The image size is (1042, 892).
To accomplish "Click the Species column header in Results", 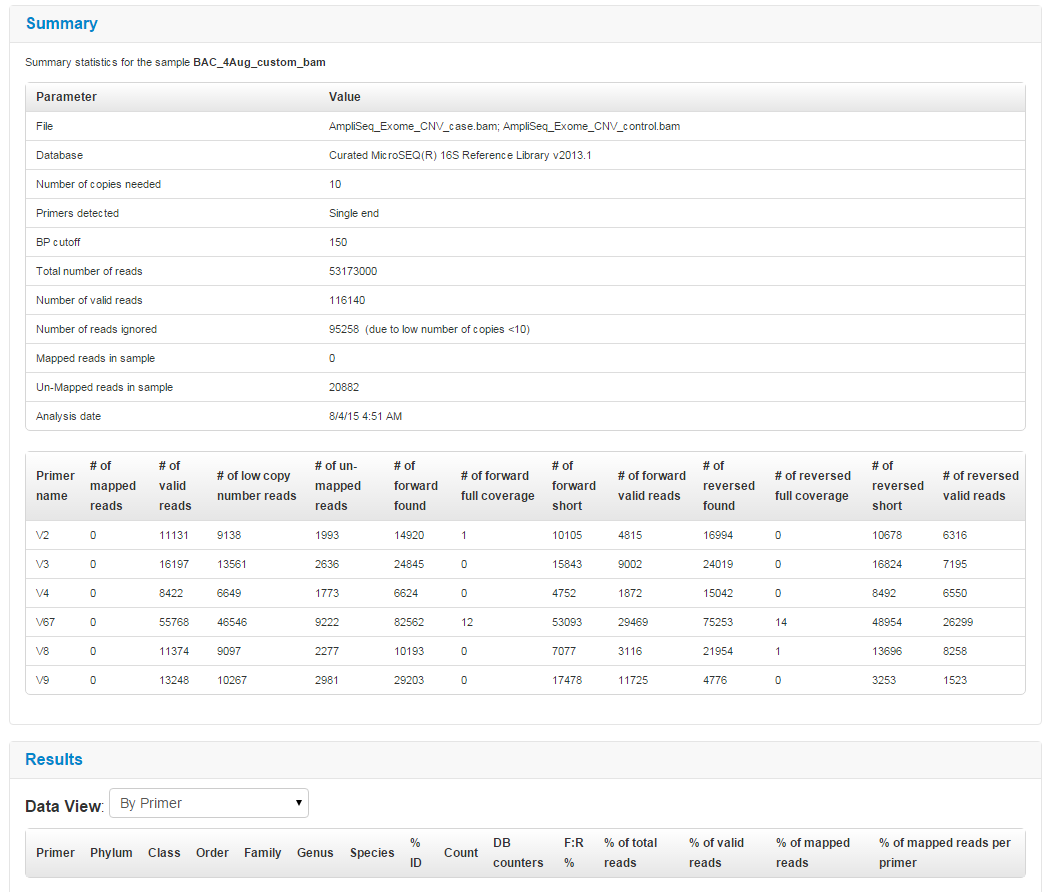I will [x=372, y=853].
